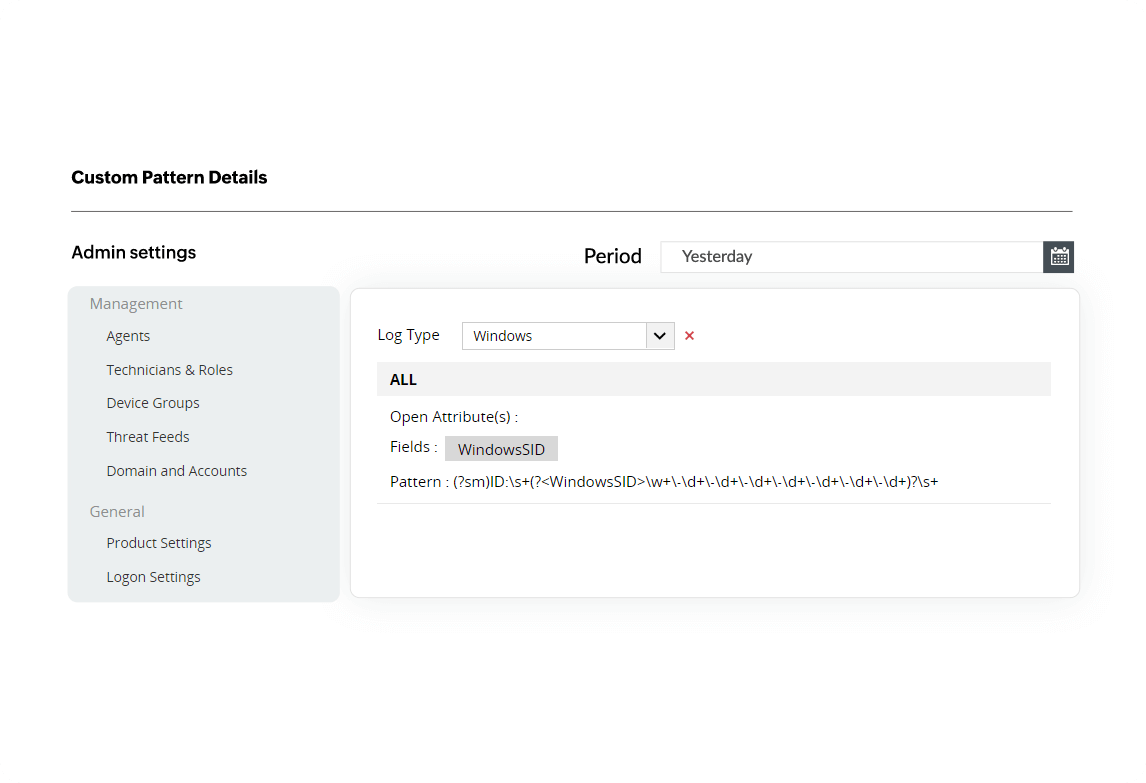This screenshot has height=783, width=1146.
Task: Click the Custom Pattern Details heading
Action: click(x=169, y=178)
